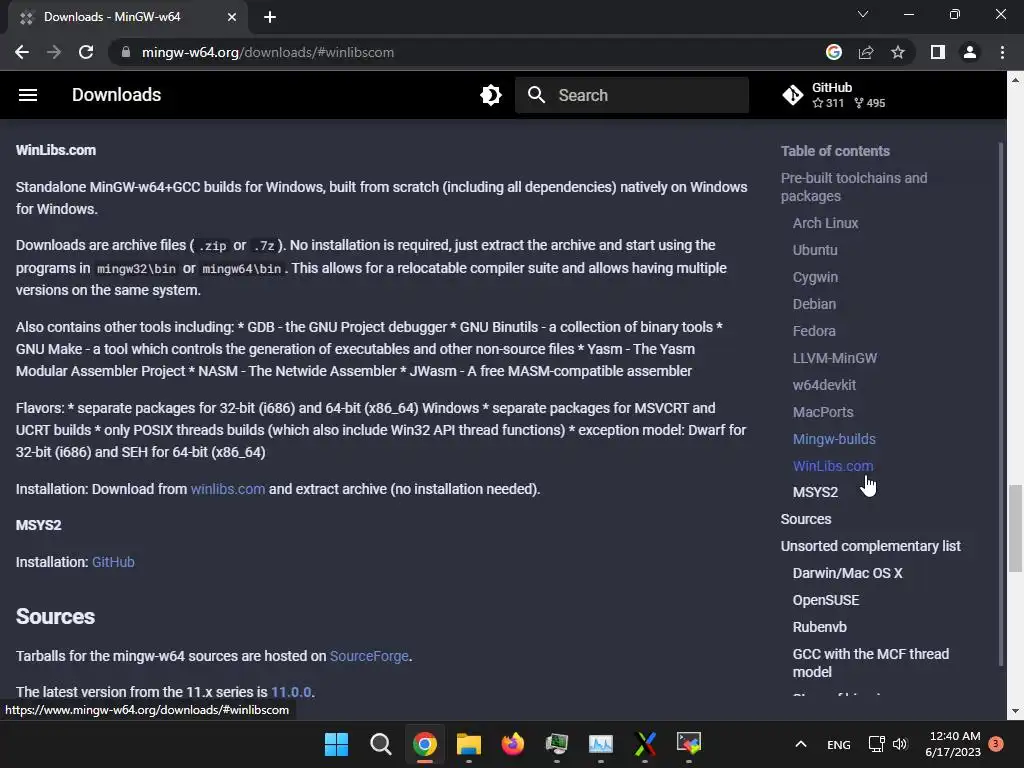
Task: Open the Windows Start menu
Action: tap(336, 744)
